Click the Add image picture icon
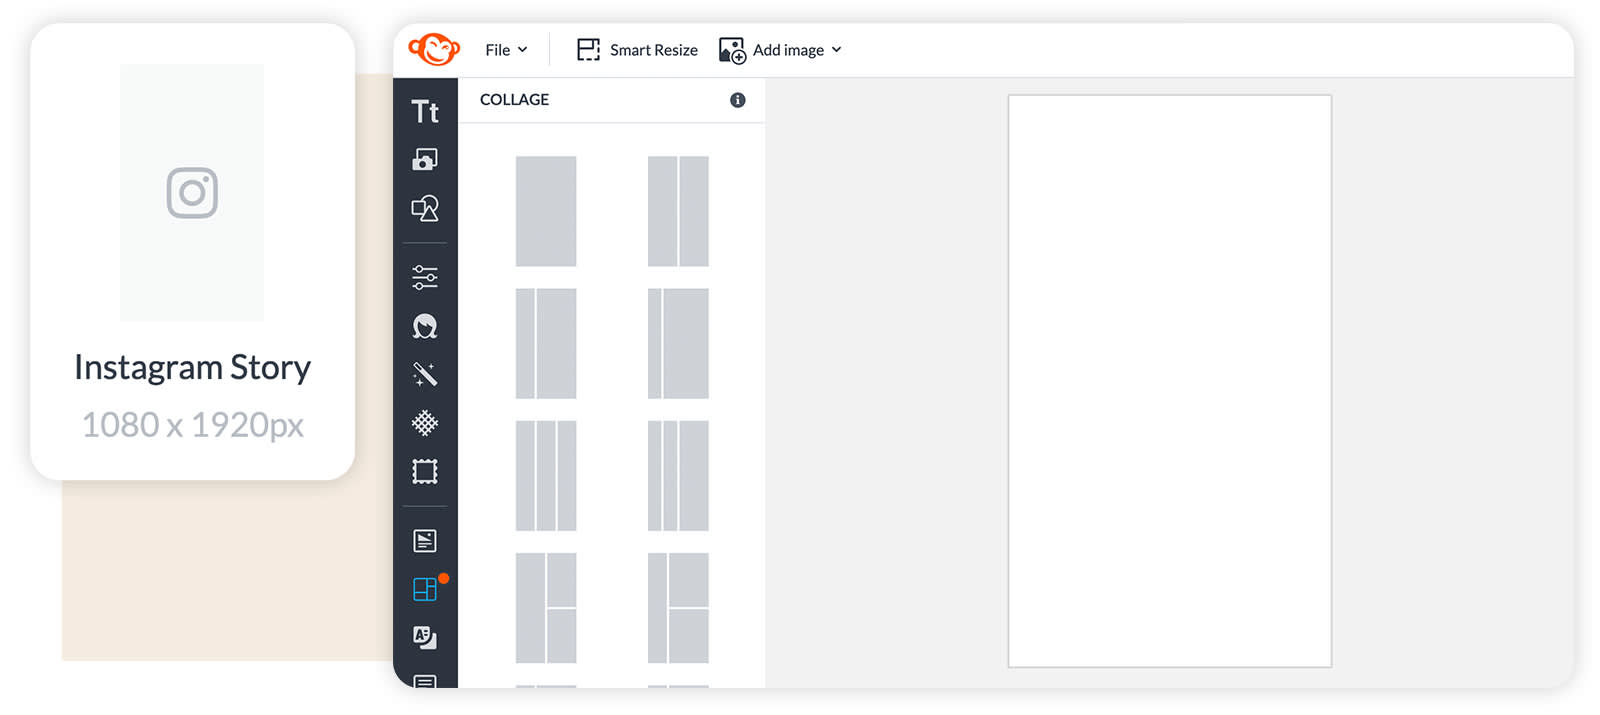The image size is (1600, 715). pos(732,50)
